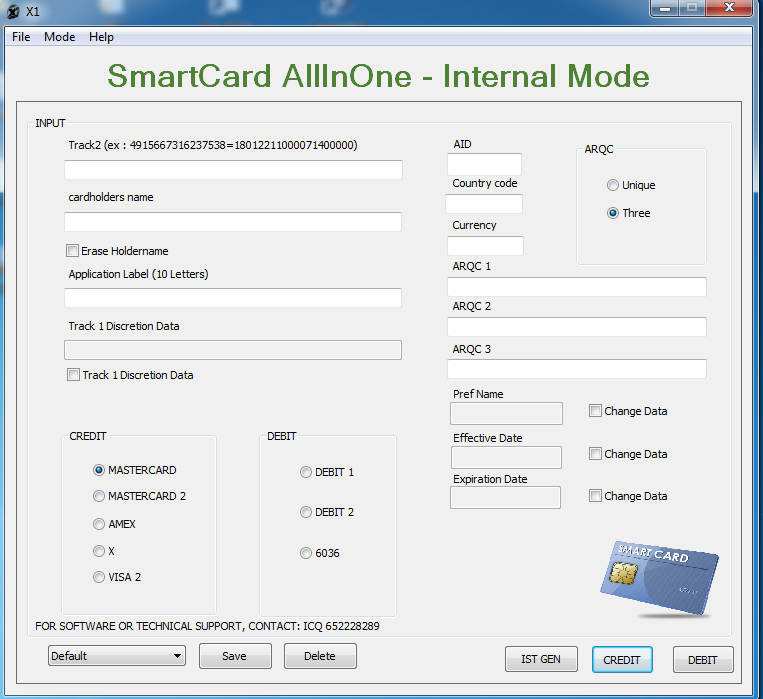Viewport: 763px width, 699px height.
Task: Click the smart card image
Action: pyautogui.click(x=659, y=578)
